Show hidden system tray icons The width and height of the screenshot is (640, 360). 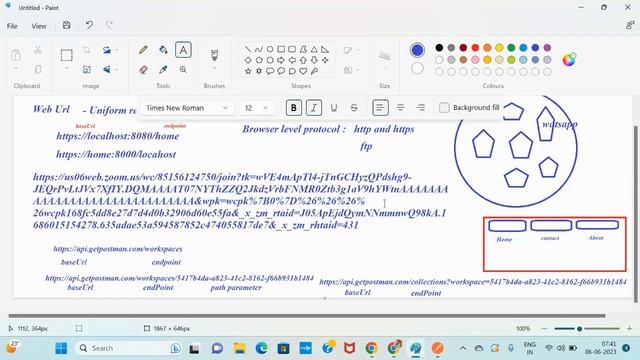click(463, 348)
